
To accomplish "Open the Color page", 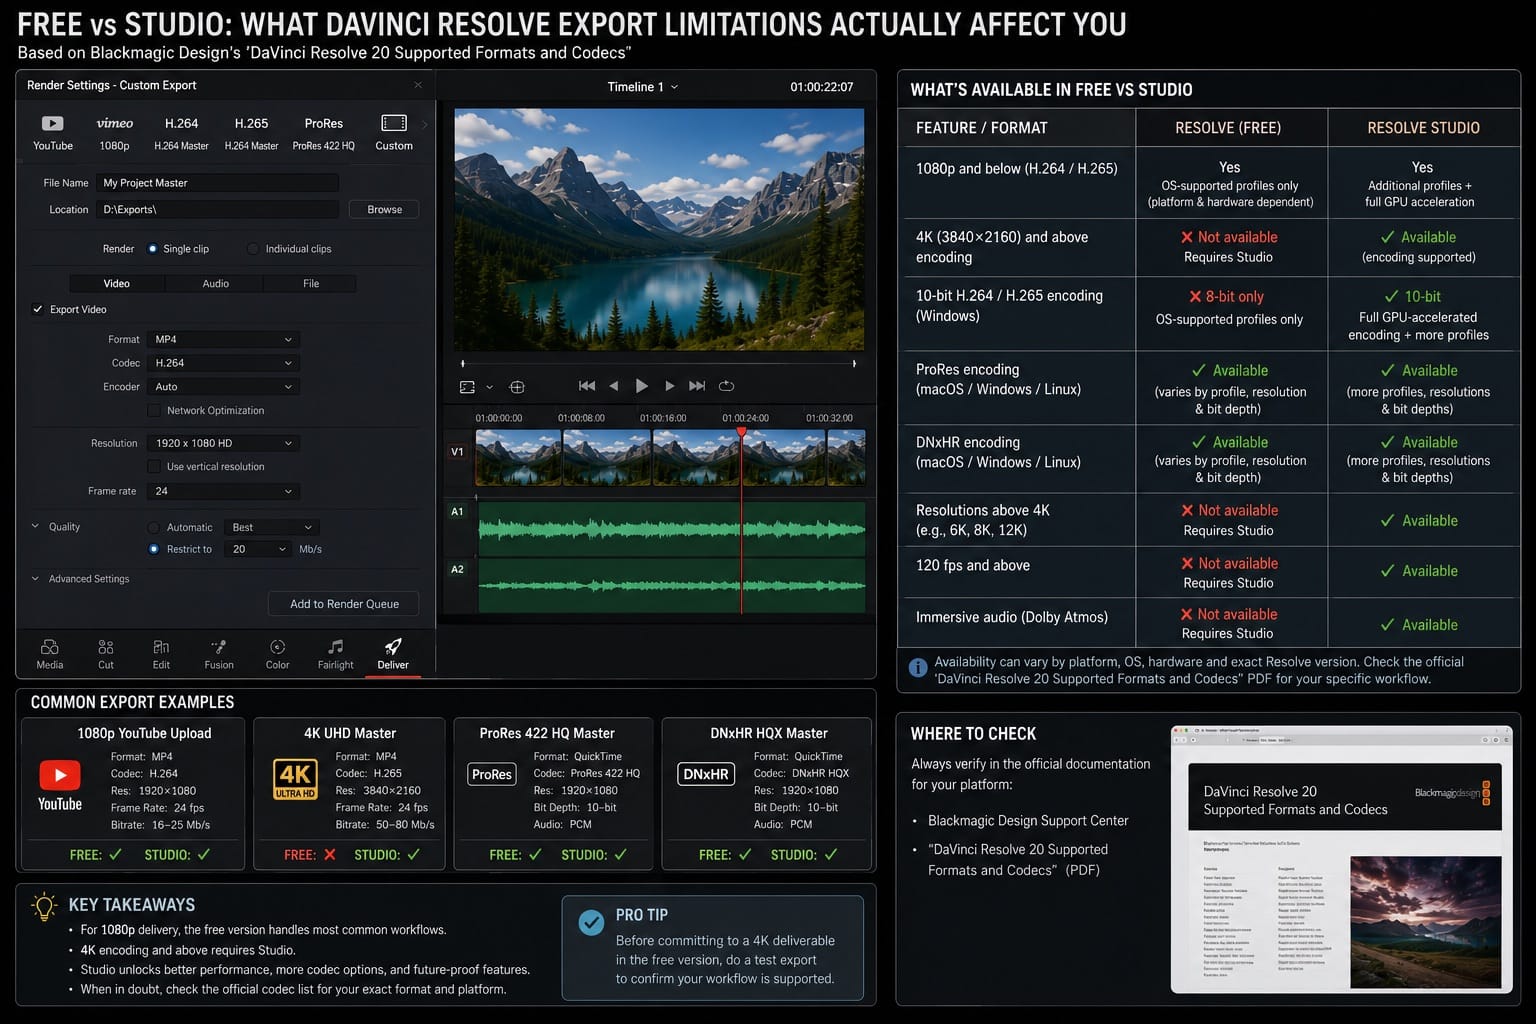I will tap(277, 654).
